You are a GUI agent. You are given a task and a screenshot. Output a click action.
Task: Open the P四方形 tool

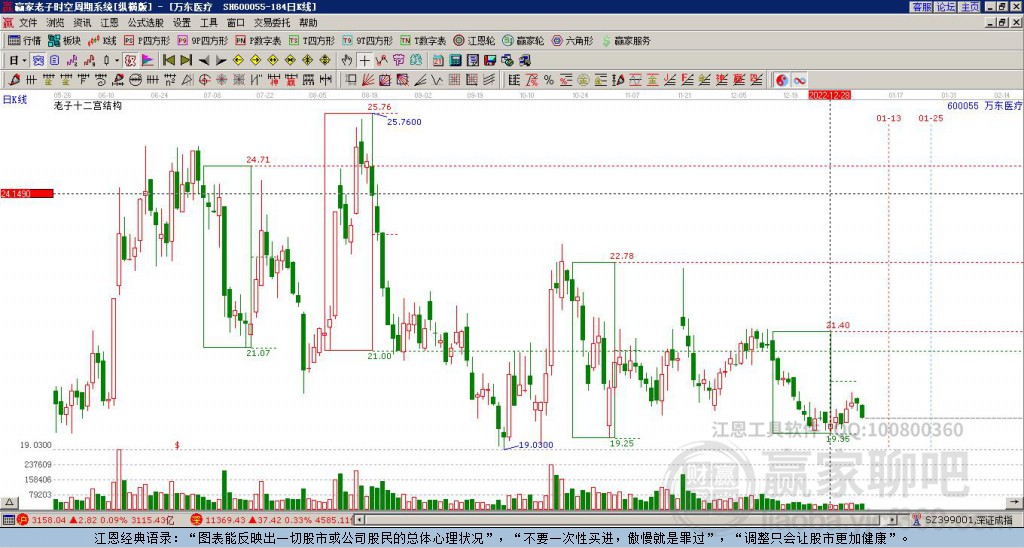(x=147, y=40)
